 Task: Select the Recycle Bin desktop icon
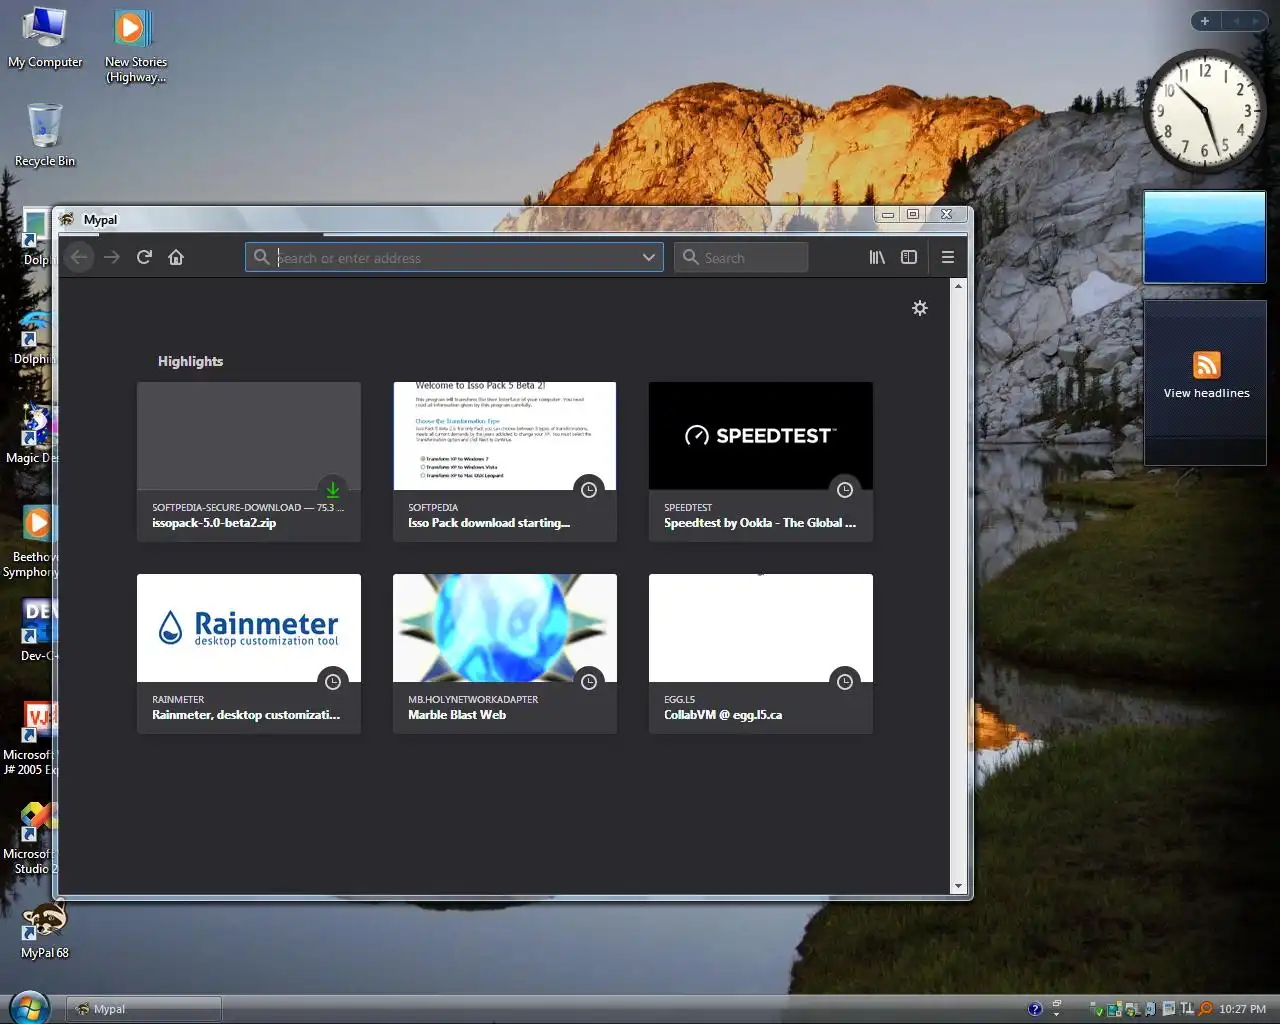point(45,134)
